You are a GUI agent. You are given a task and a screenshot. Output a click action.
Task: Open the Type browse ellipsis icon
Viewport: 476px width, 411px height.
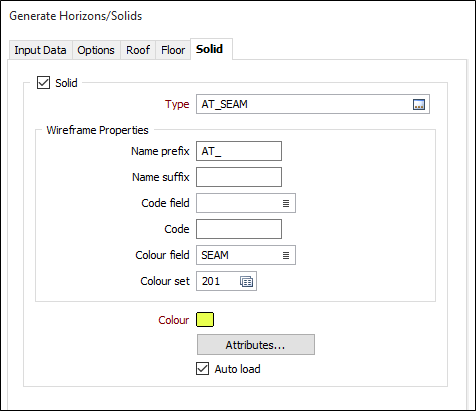(419, 105)
